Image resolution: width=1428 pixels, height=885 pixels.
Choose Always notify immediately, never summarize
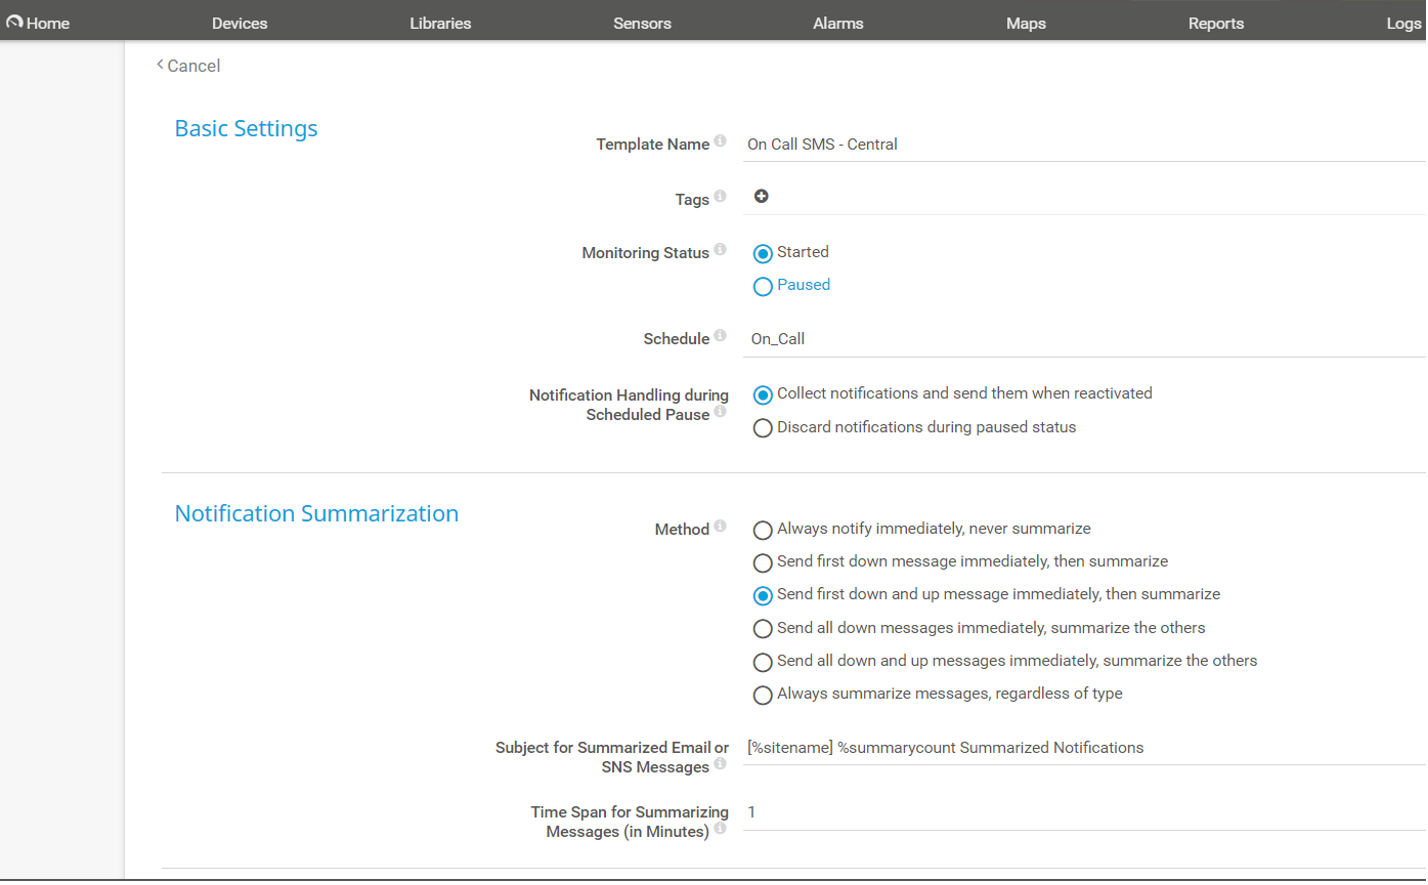(x=763, y=530)
